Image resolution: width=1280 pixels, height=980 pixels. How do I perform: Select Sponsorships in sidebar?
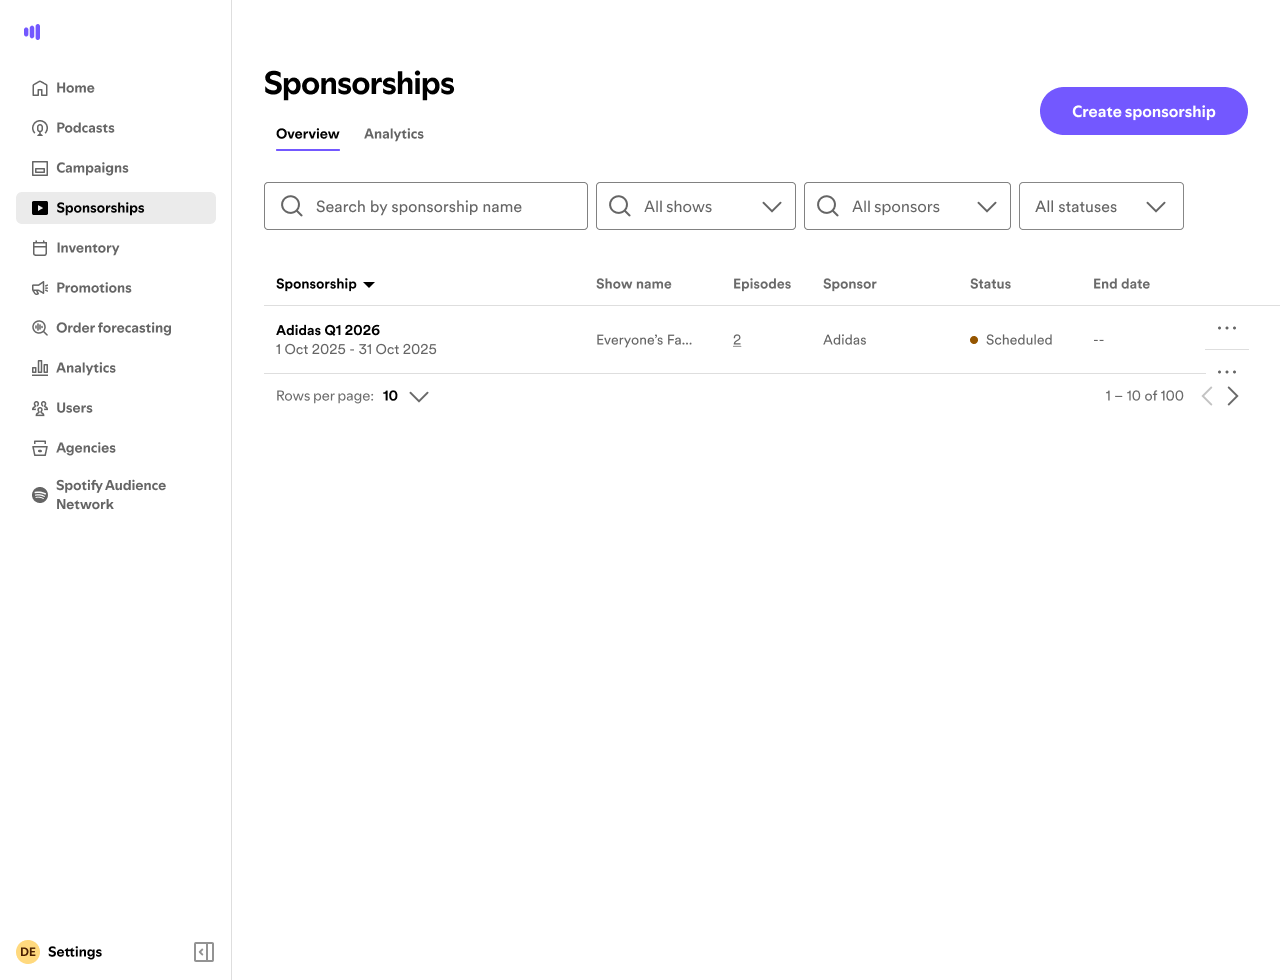pos(116,208)
